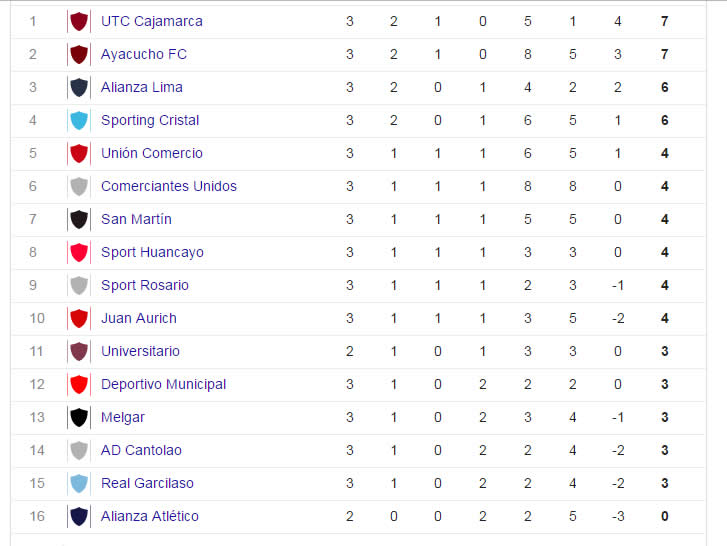The height and width of the screenshot is (546, 727).
Task: Open the UTC Cajamarca team link
Action: 152,21
